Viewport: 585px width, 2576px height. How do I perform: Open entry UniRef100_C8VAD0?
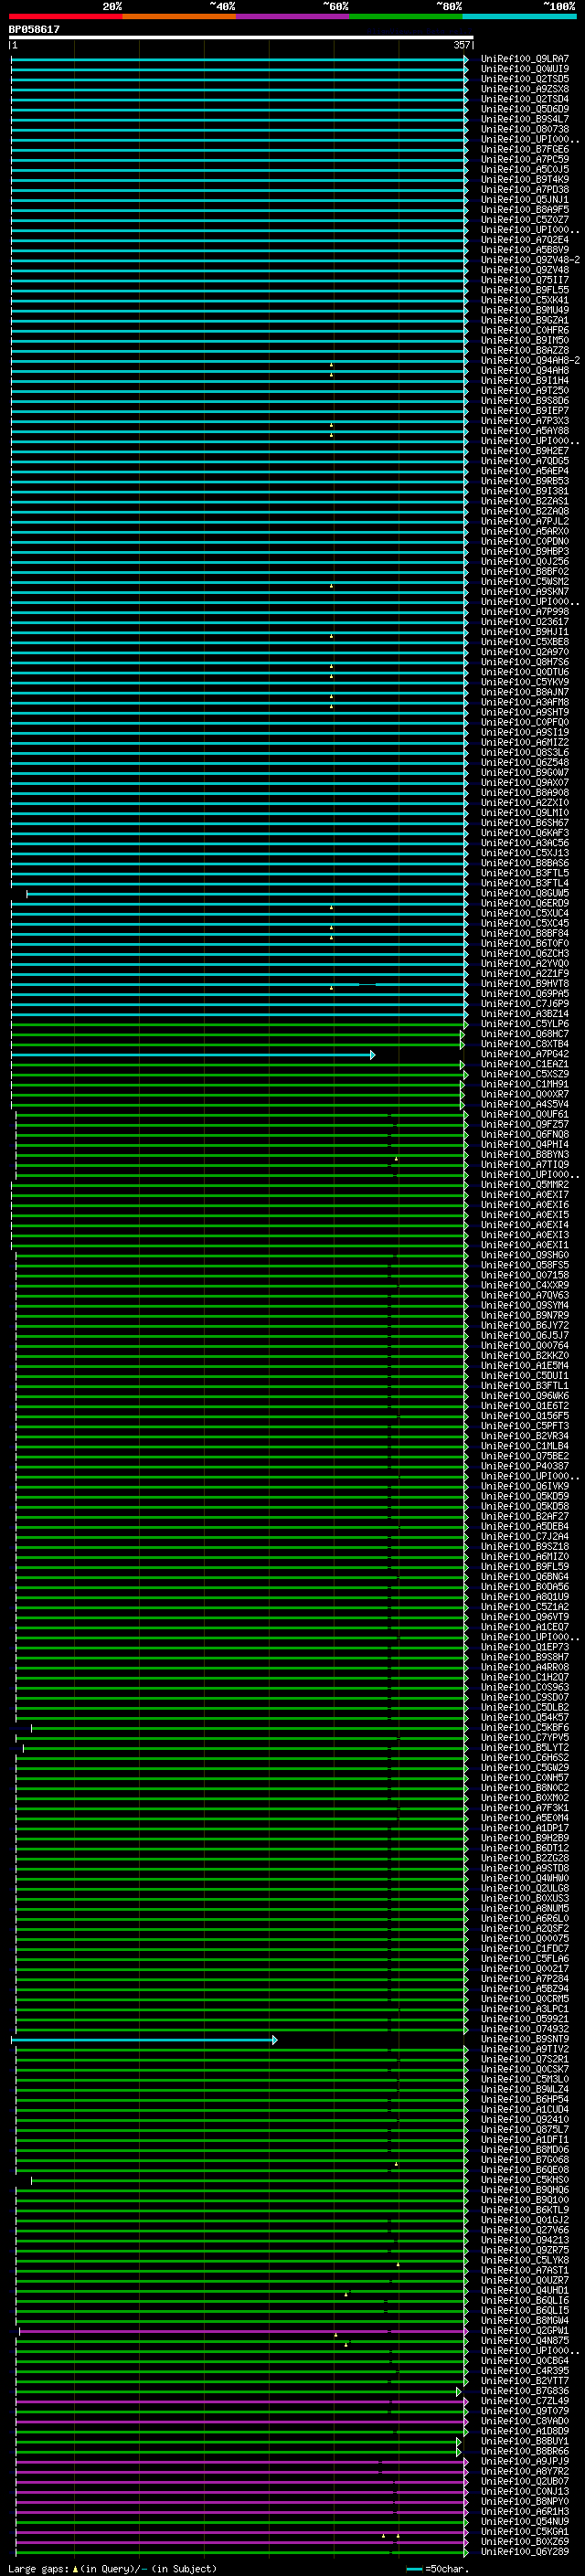point(525,2422)
